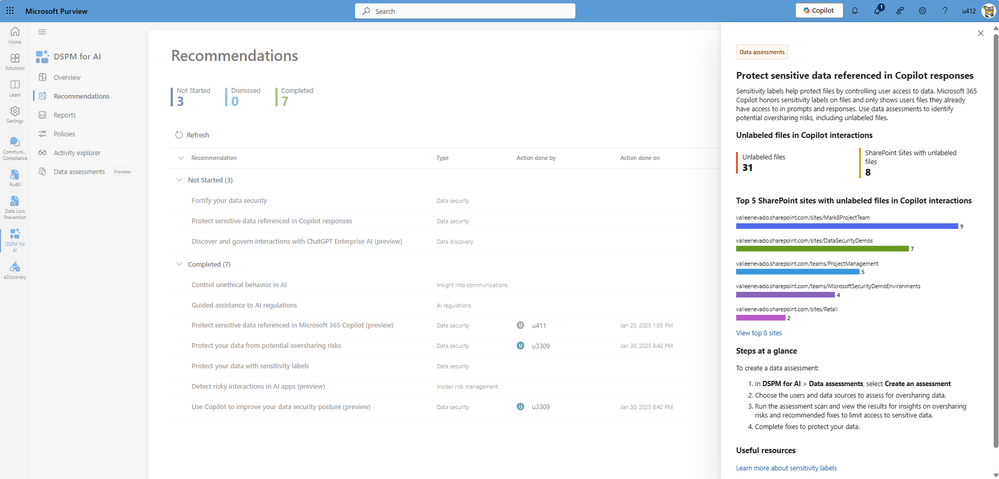Sort by Type column header

point(442,158)
